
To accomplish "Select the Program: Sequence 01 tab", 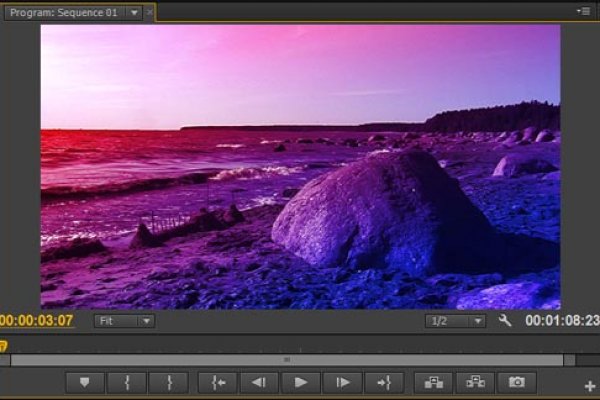I will pos(62,12).
